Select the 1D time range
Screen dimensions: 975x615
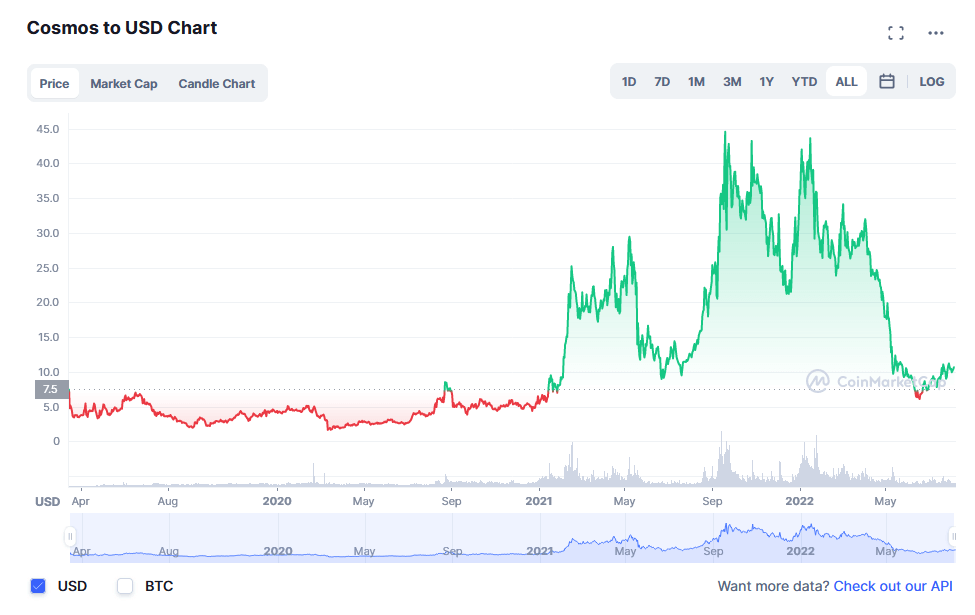coord(629,82)
